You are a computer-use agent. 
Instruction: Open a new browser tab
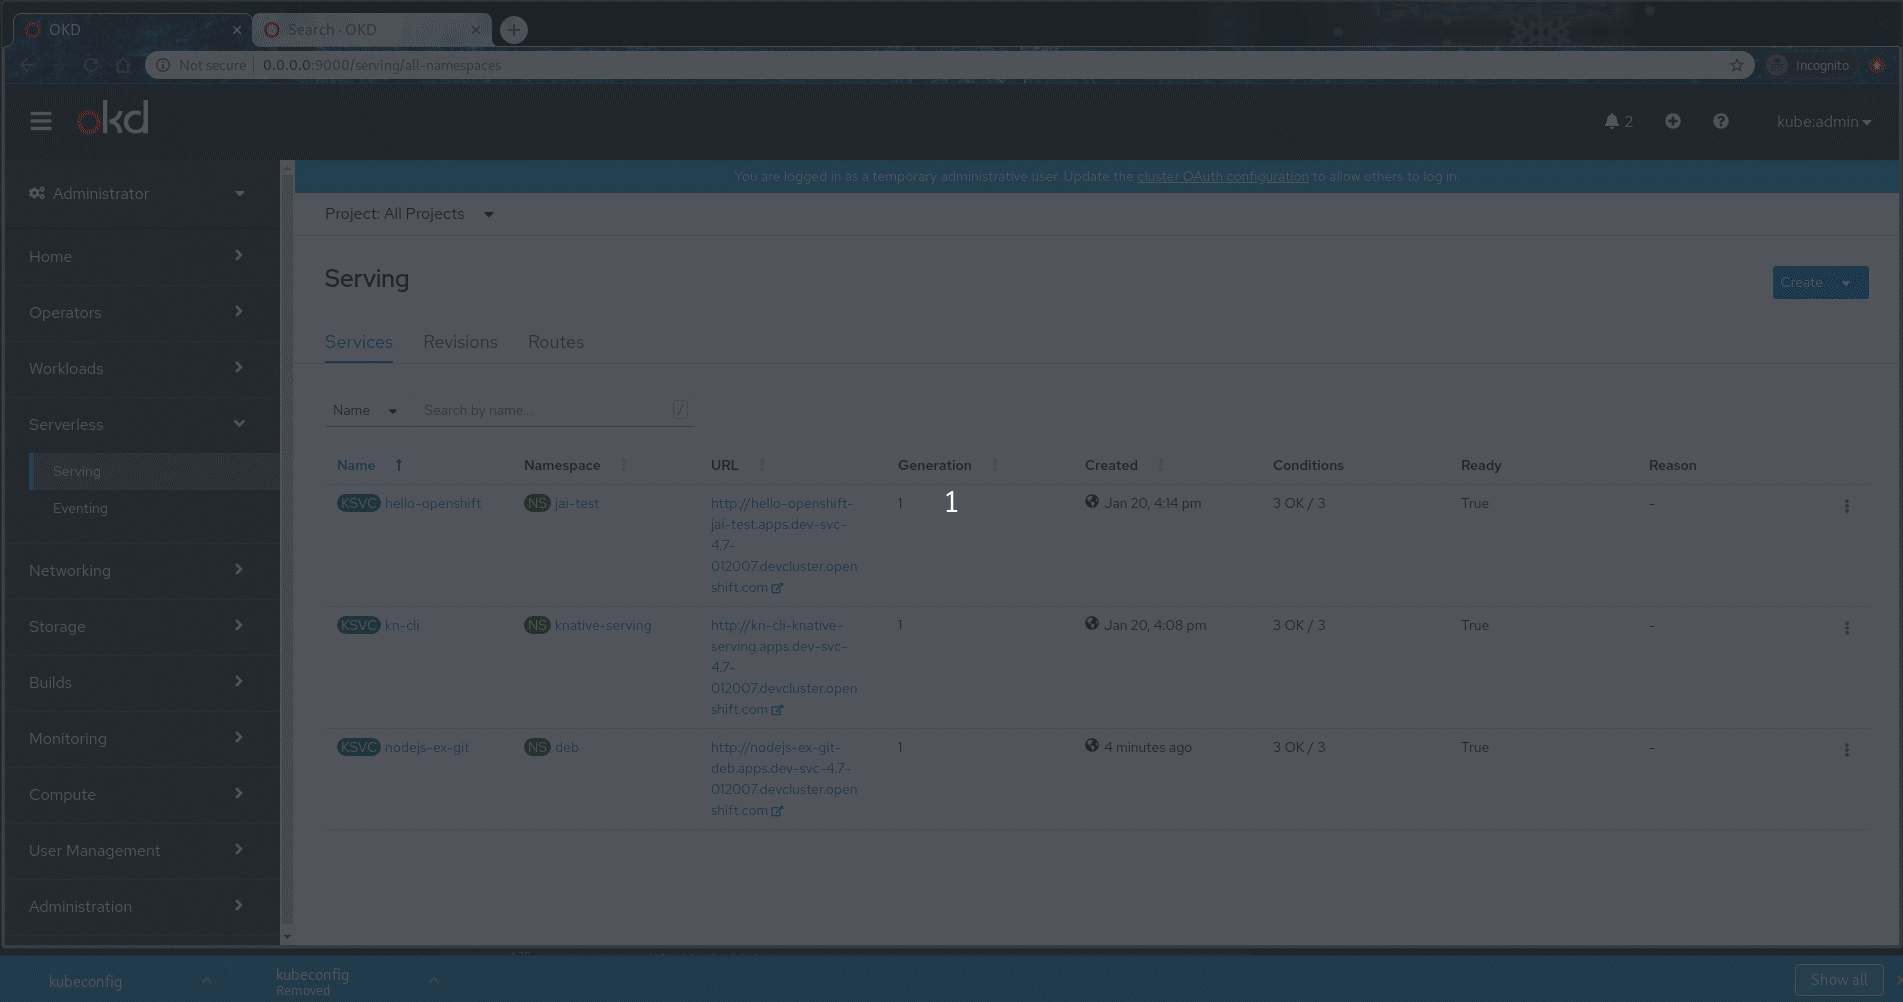click(514, 30)
